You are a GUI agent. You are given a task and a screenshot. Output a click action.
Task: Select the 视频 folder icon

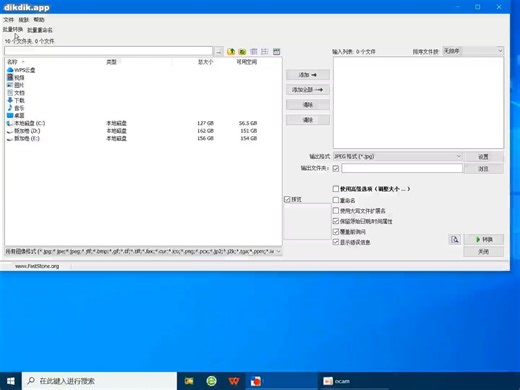point(10,77)
